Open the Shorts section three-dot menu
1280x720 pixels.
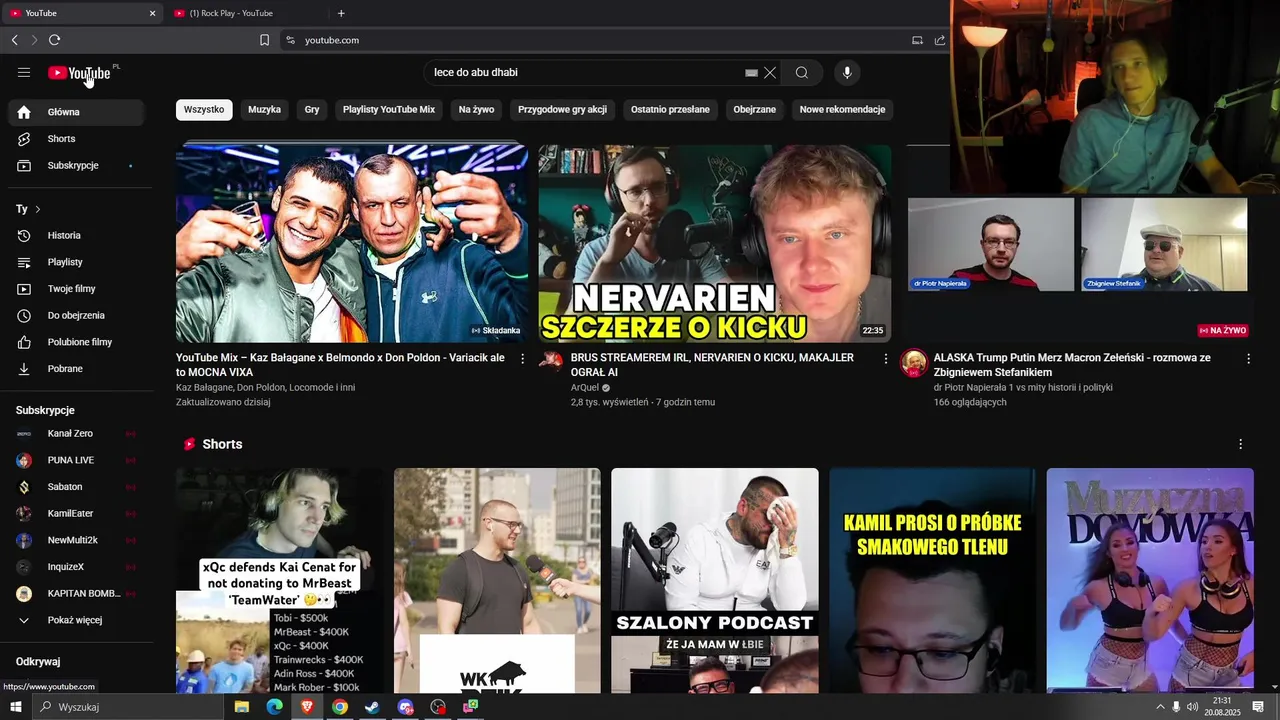point(1241,444)
